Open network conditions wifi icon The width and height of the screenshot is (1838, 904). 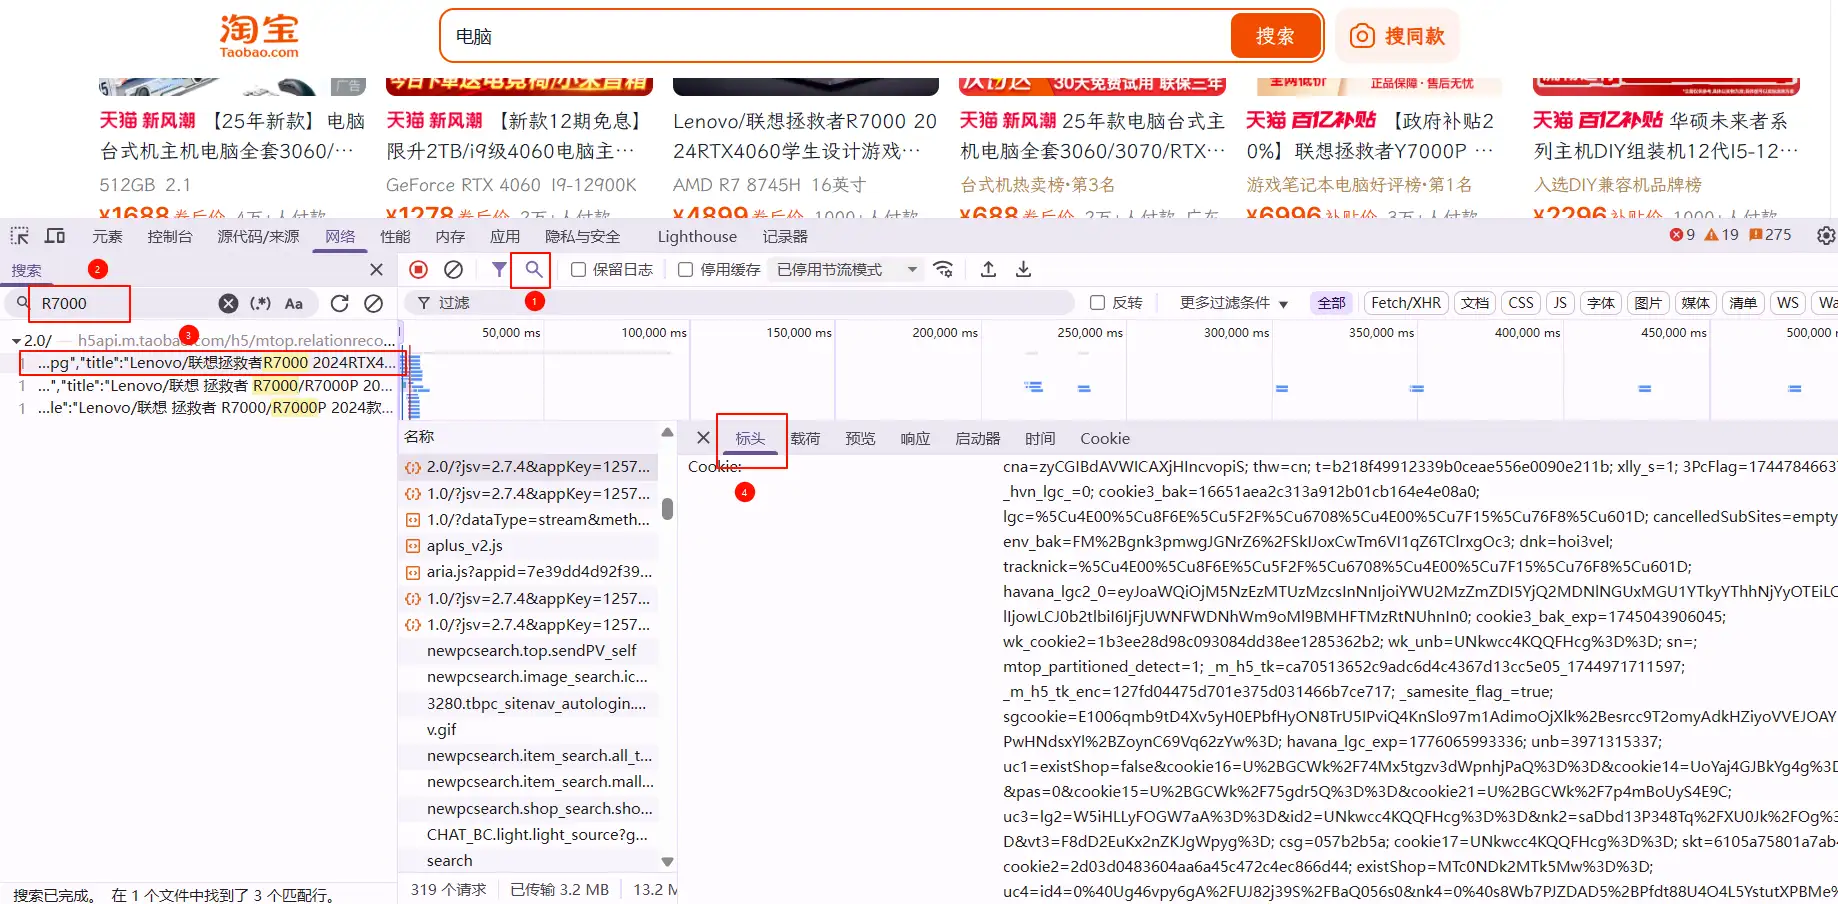tap(943, 269)
